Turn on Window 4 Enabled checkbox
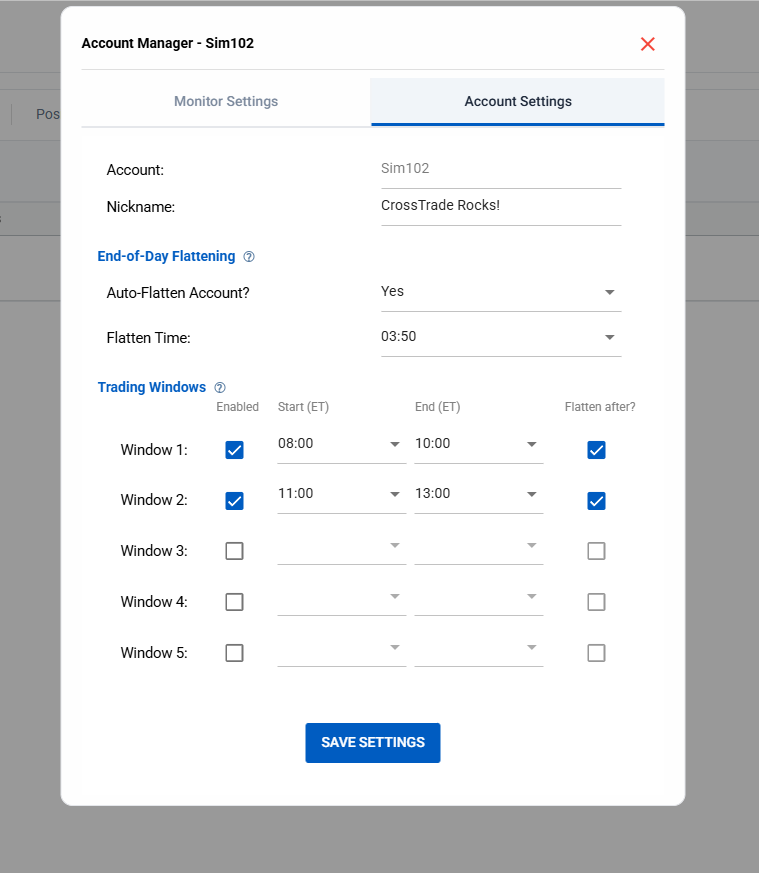 [234, 602]
